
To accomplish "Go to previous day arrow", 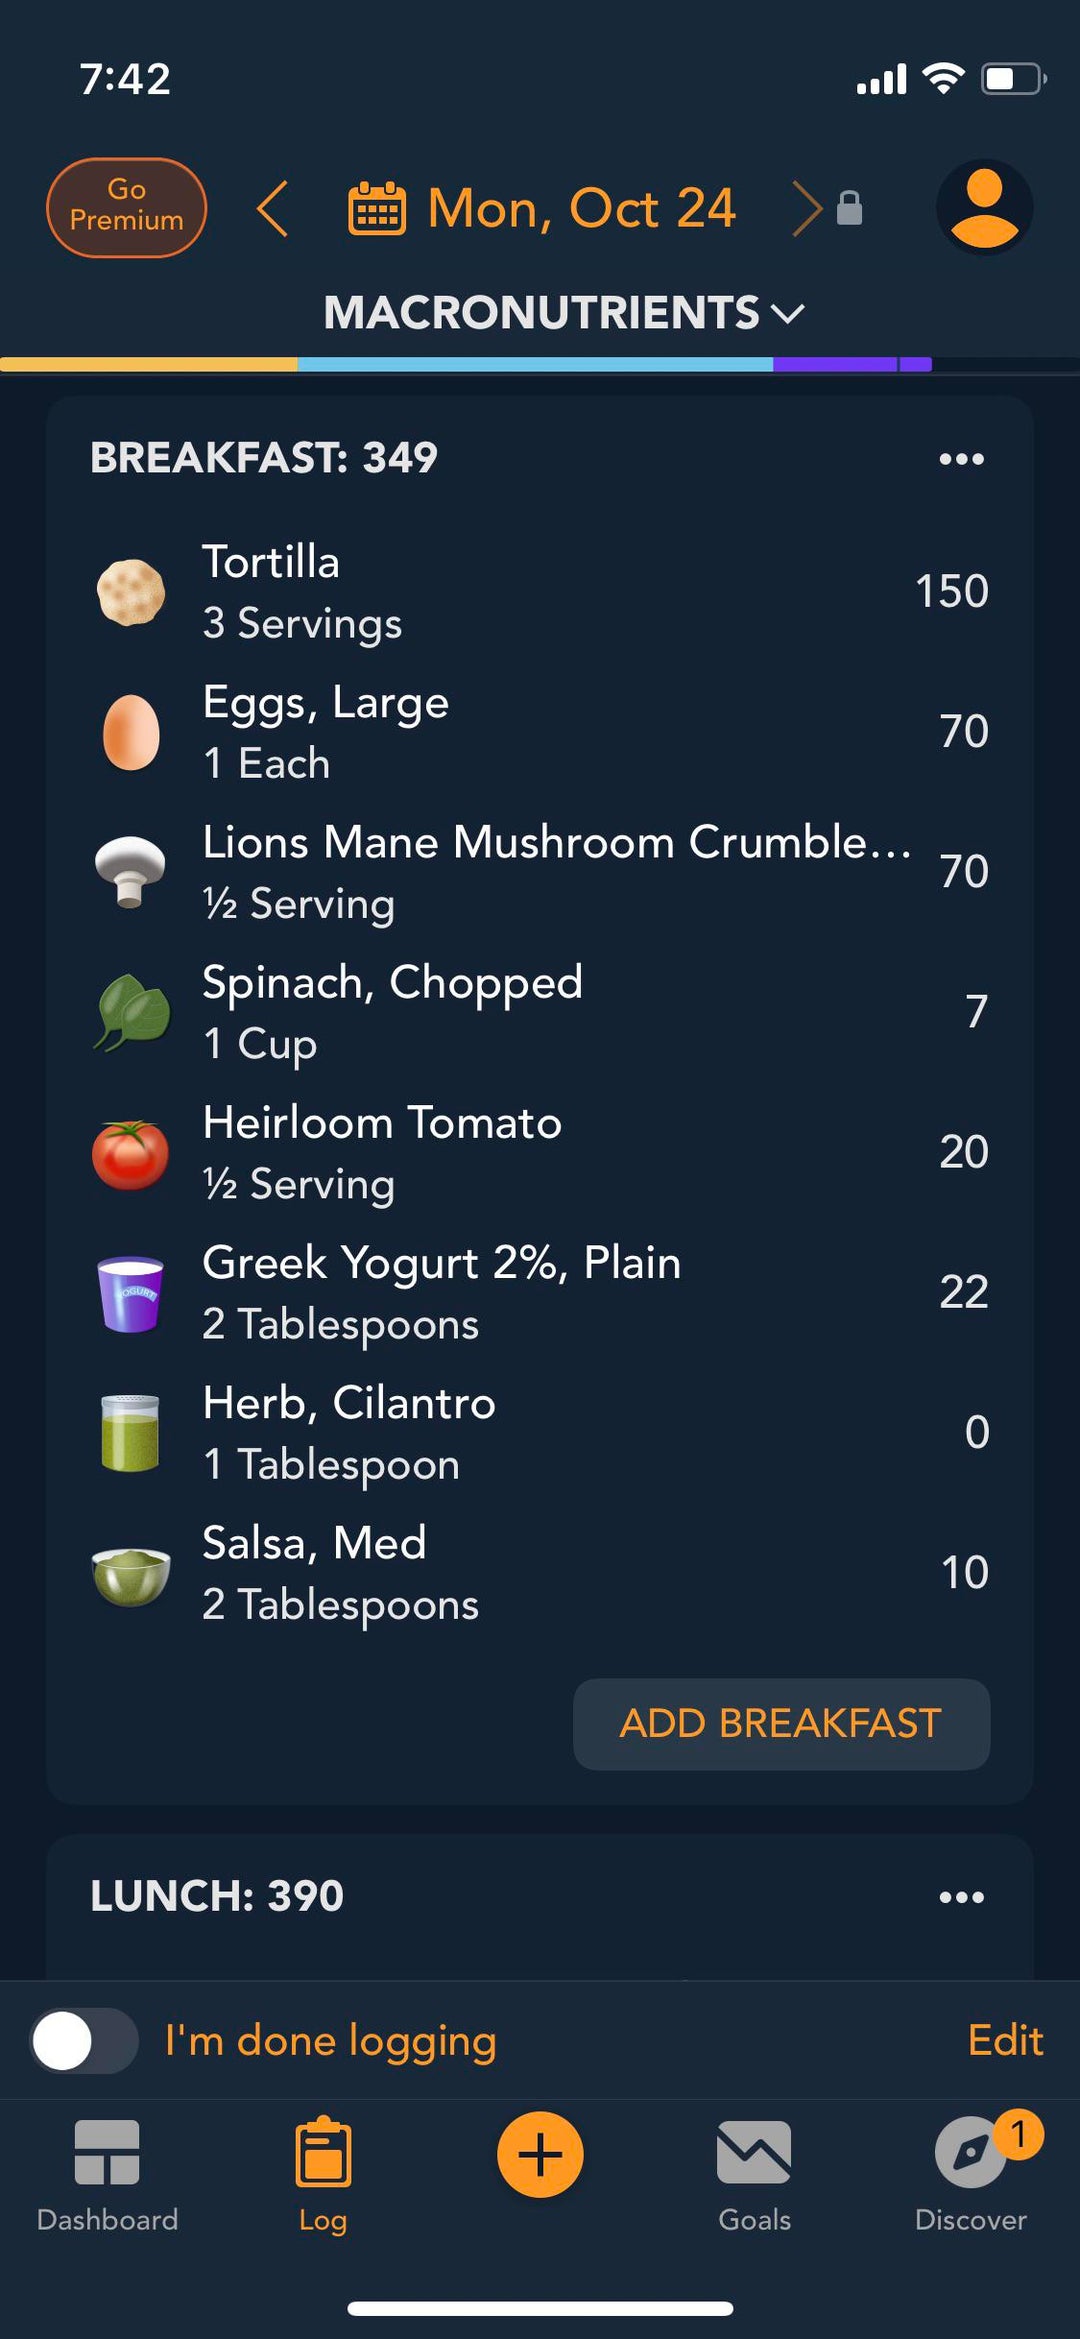I will coord(272,209).
